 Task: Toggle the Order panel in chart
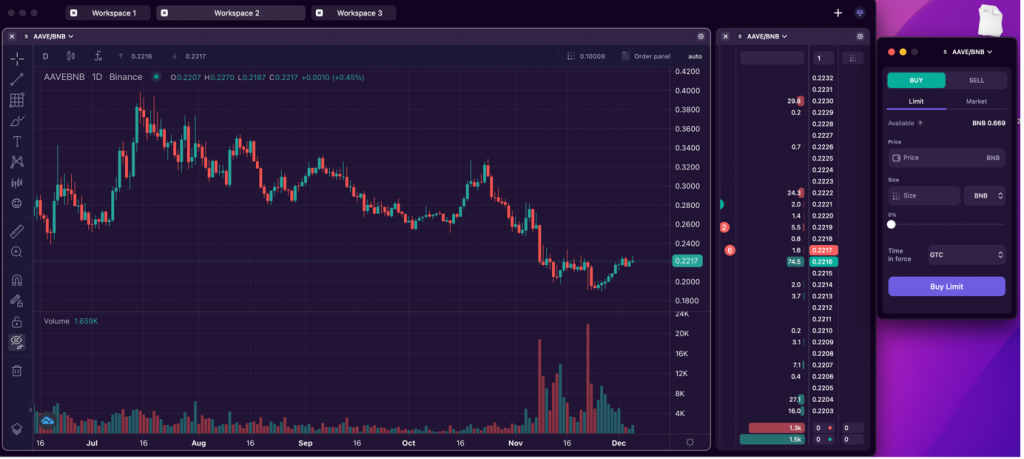(x=646, y=56)
